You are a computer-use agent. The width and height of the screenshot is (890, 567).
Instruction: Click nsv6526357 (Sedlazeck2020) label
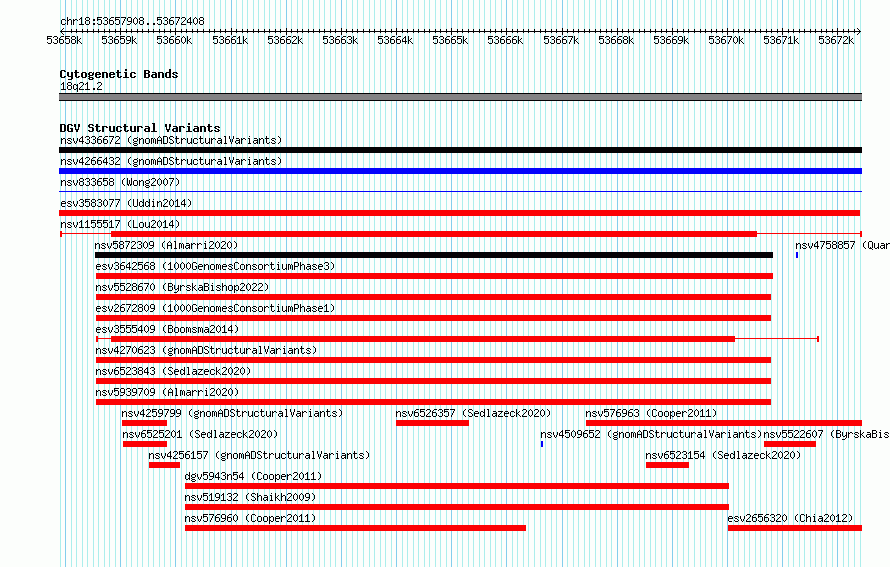click(473, 413)
